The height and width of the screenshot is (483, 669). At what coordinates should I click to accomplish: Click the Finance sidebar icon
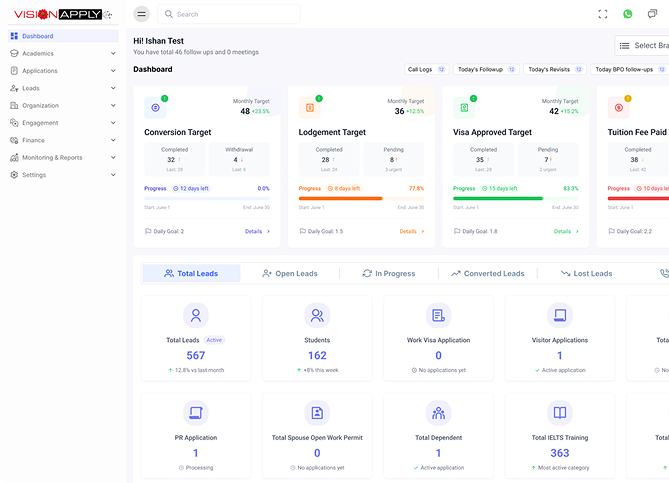(x=14, y=140)
